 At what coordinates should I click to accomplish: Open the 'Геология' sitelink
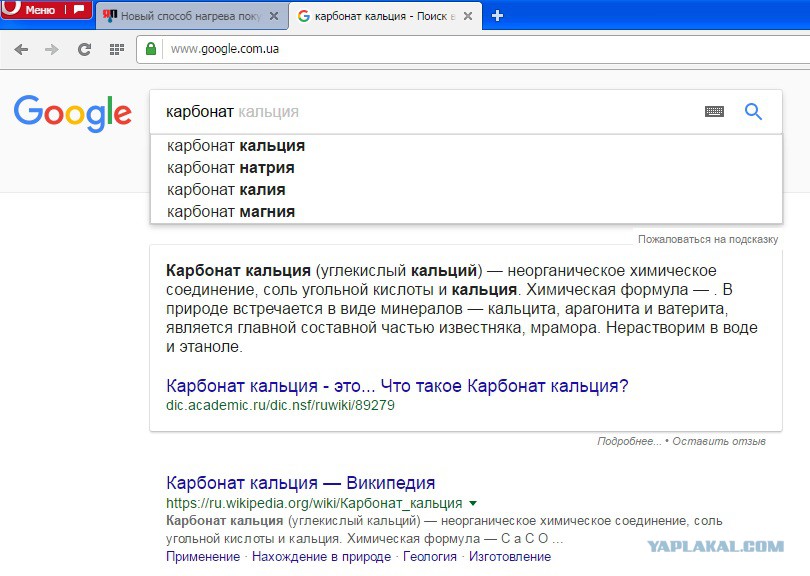(x=430, y=557)
